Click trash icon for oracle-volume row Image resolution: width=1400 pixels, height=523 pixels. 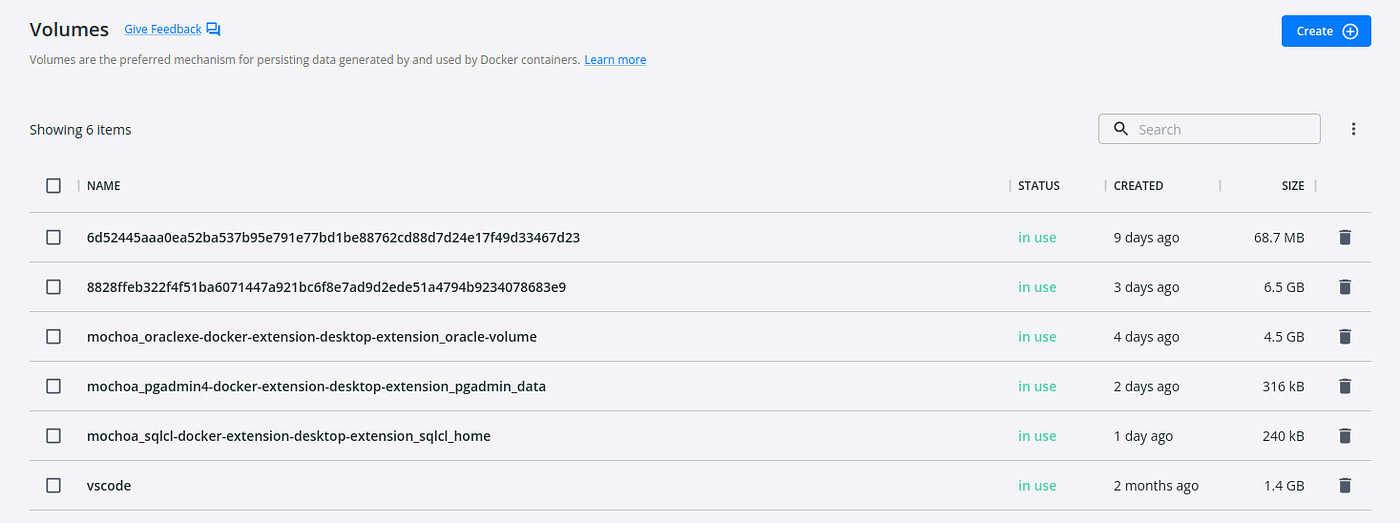coord(1344,337)
